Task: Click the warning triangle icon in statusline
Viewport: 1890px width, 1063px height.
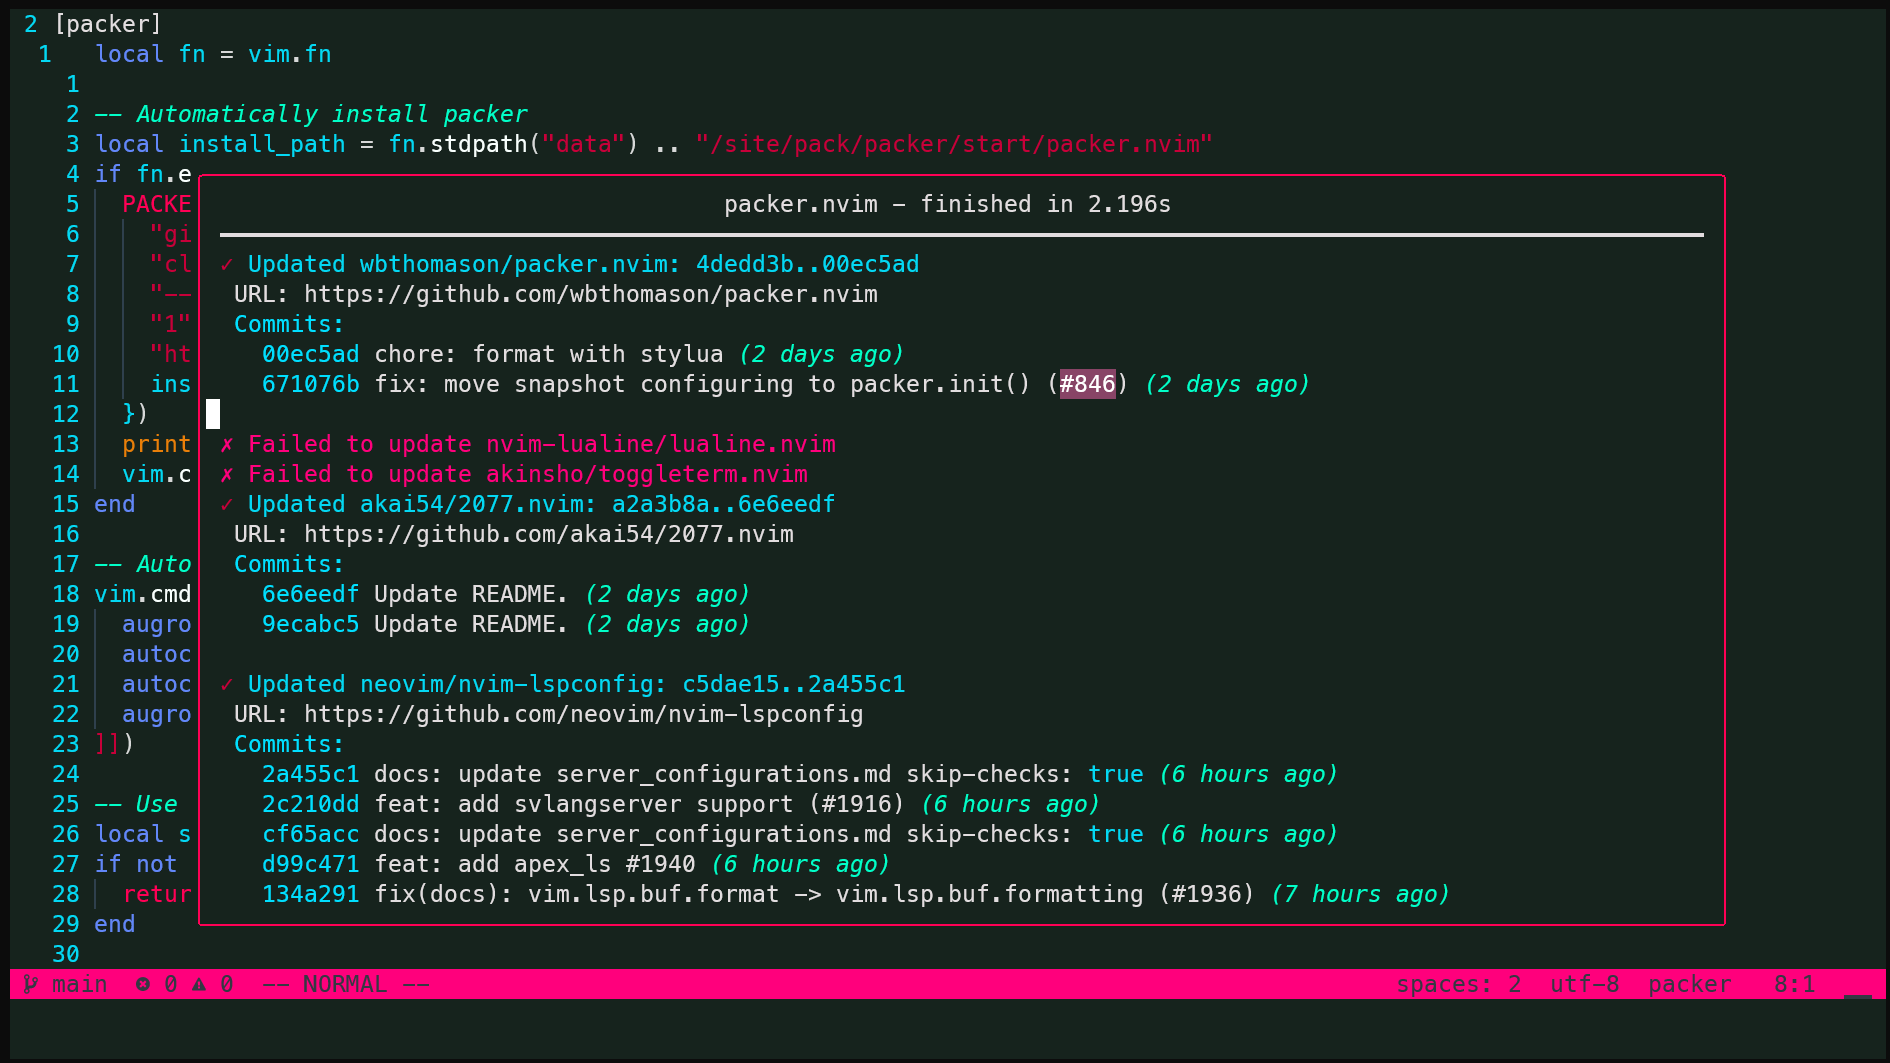Action: 199,984
